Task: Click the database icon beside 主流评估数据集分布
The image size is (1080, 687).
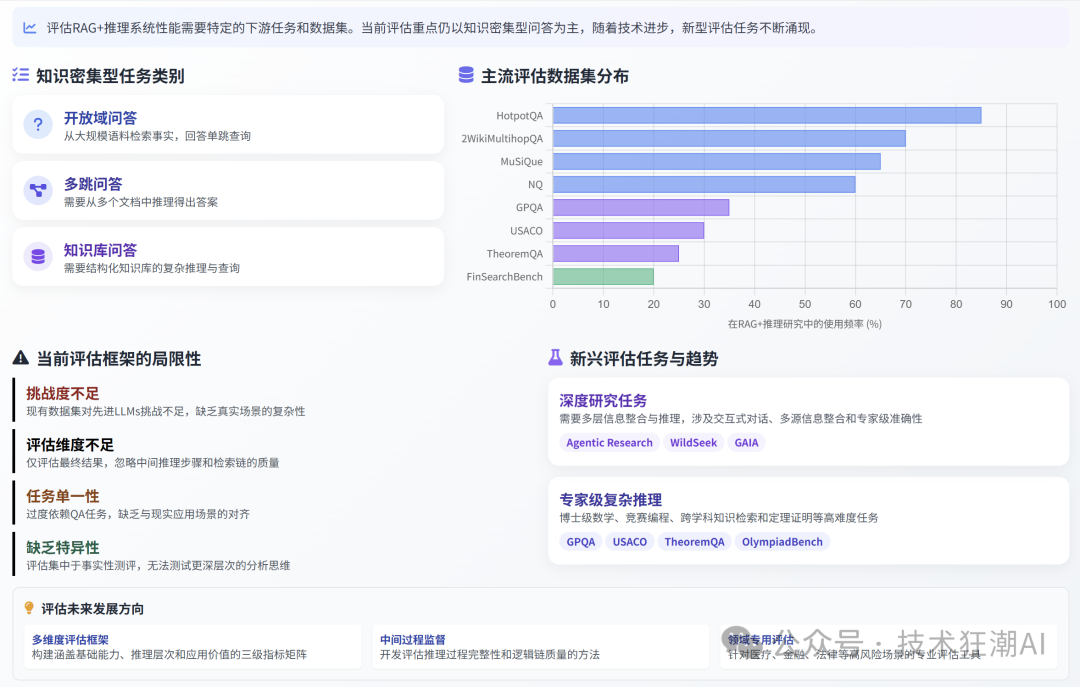Action: pos(466,75)
